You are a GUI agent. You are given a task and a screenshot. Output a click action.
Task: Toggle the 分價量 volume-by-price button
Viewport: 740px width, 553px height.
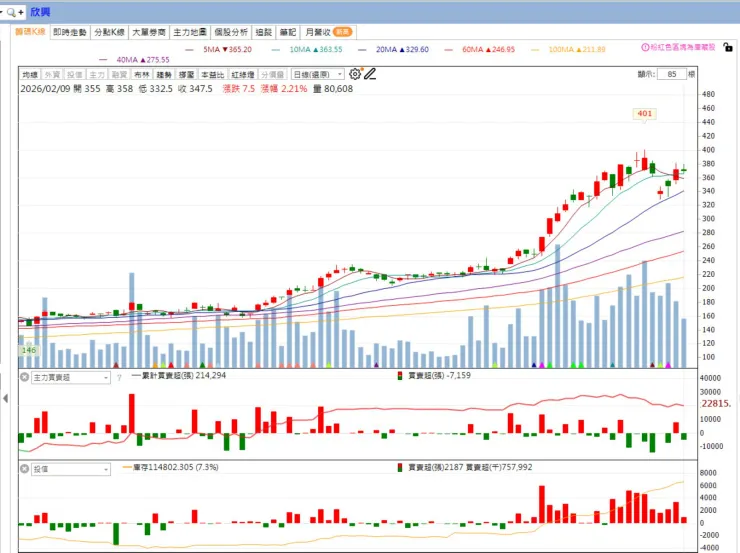pyautogui.click(x=272, y=75)
